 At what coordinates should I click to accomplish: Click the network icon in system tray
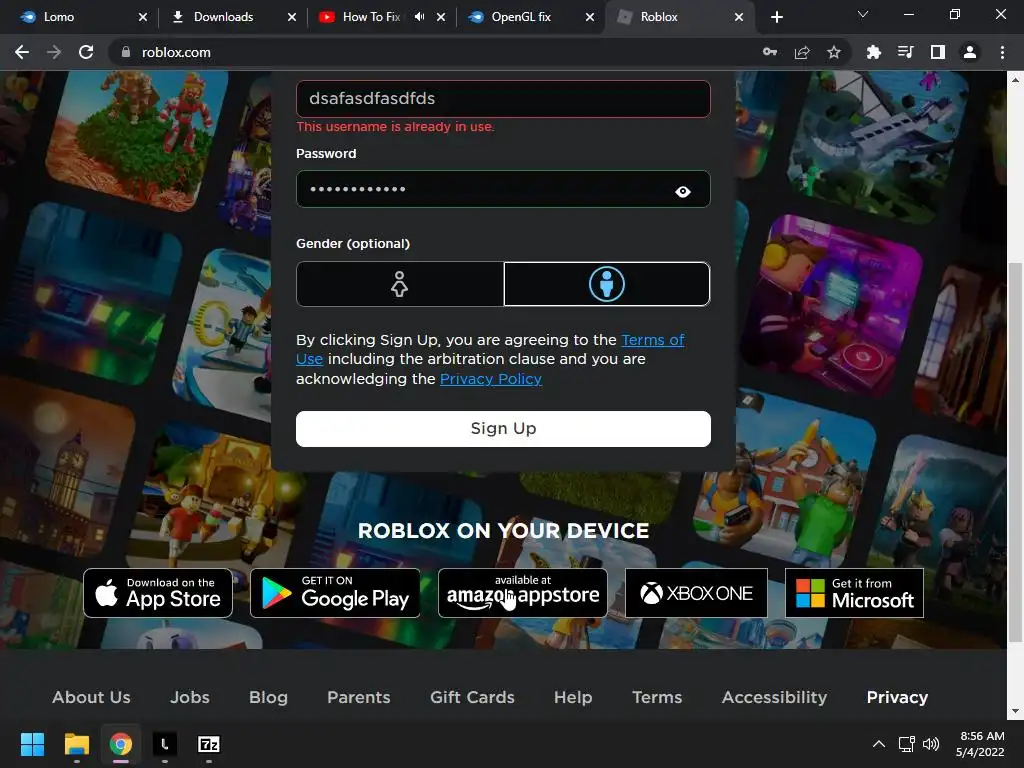906,744
